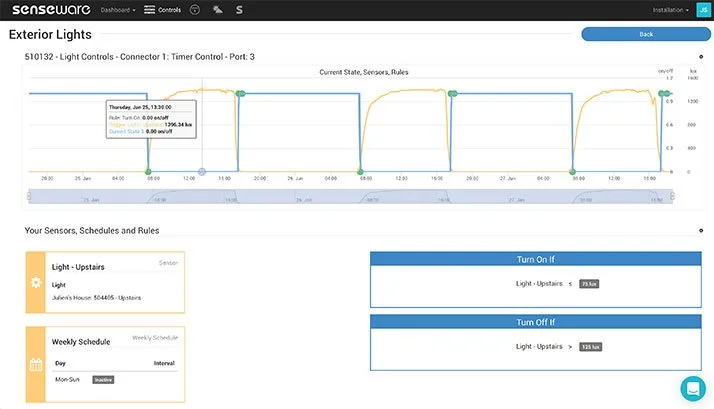Click the Weekly Schedule card title
714x409 pixels.
click(81, 342)
